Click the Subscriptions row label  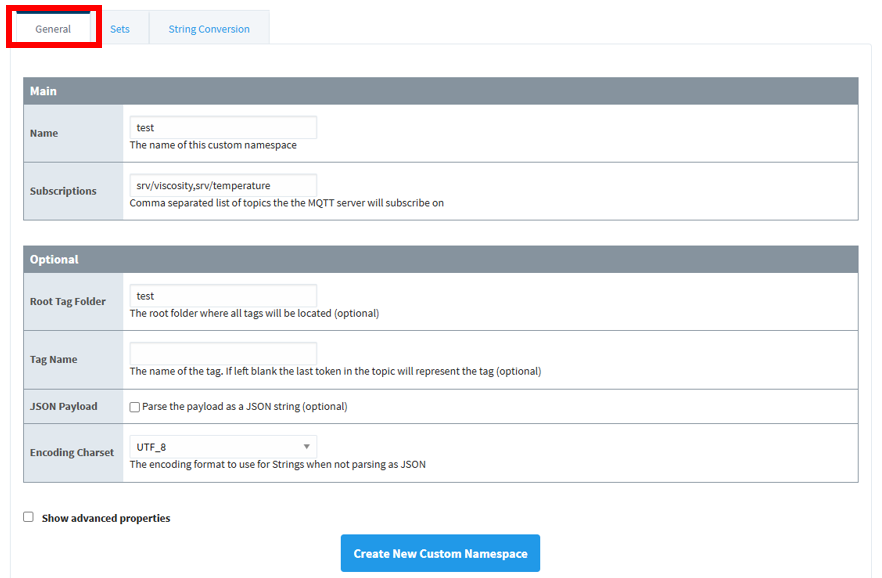click(x=63, y=191)
